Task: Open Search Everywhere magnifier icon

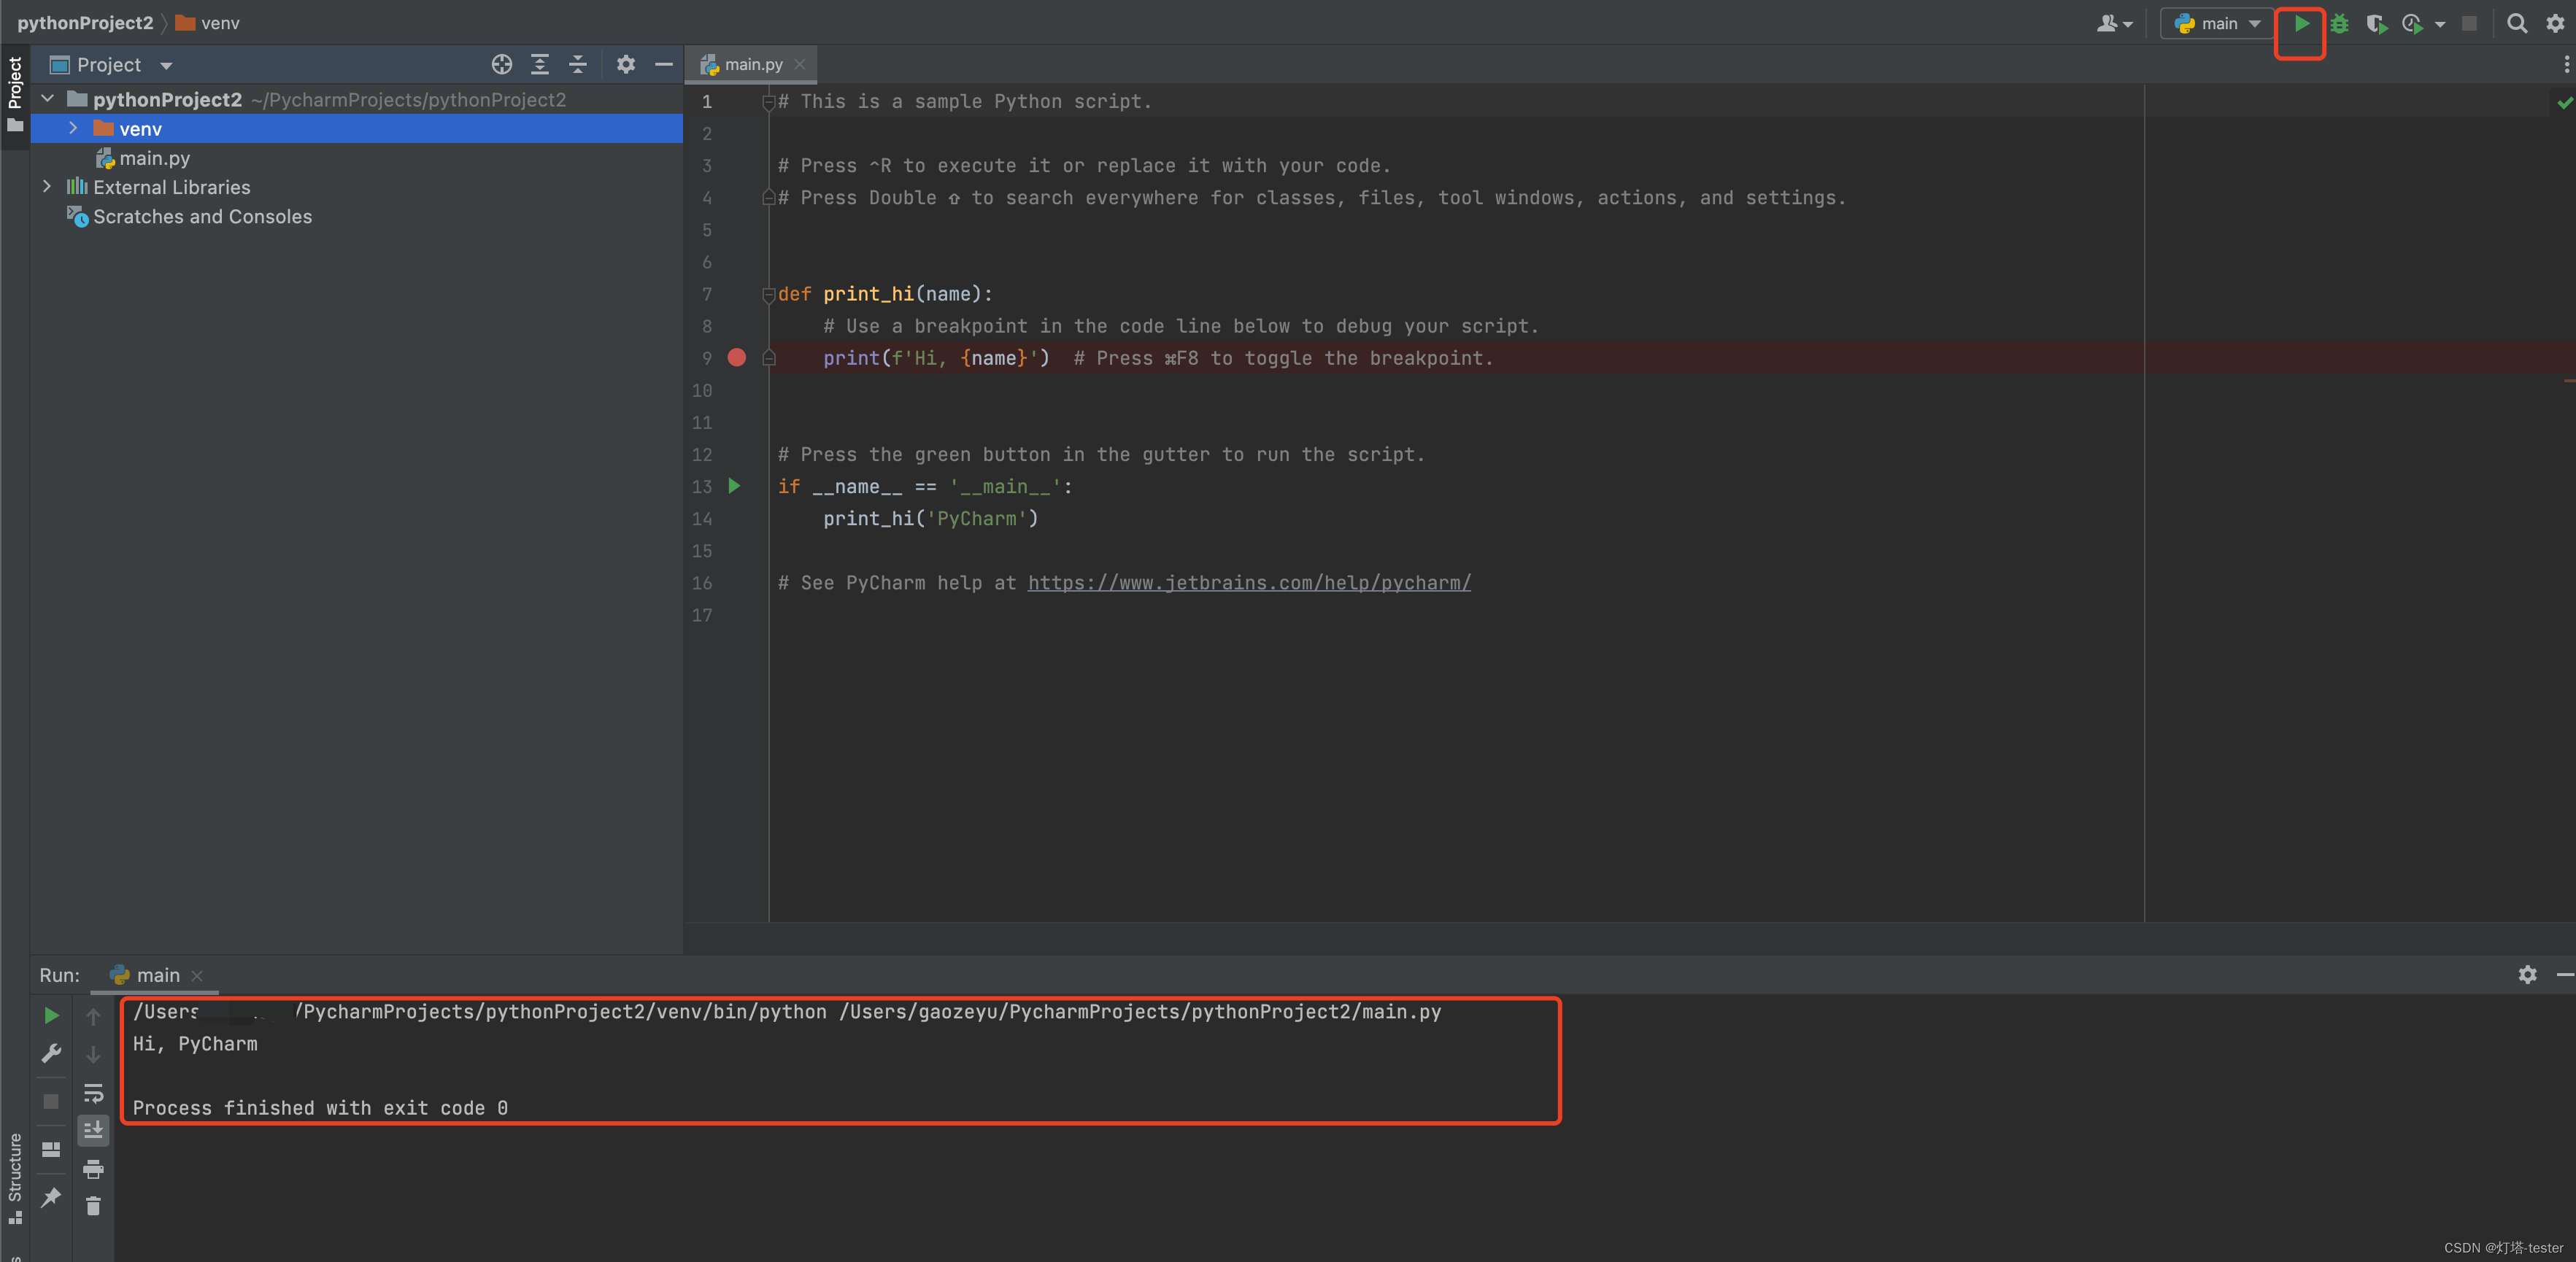Action: [x=2516, y=24]
